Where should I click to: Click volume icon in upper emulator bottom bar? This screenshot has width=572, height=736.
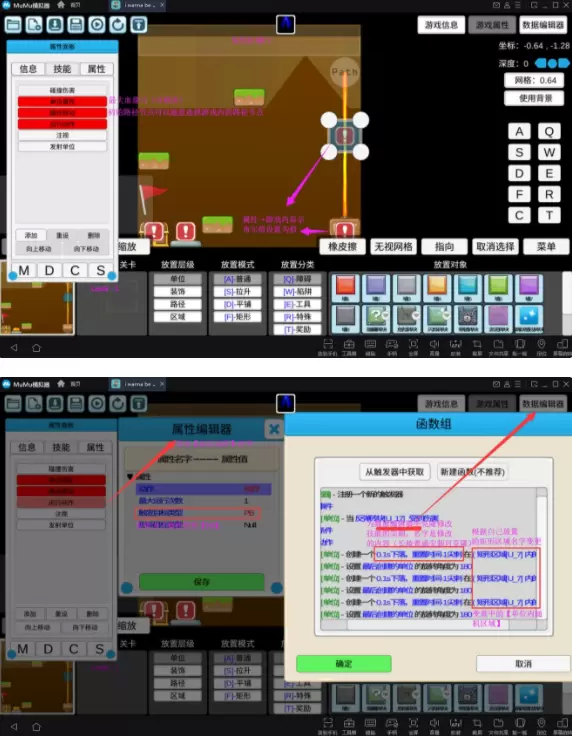[435, 346]
